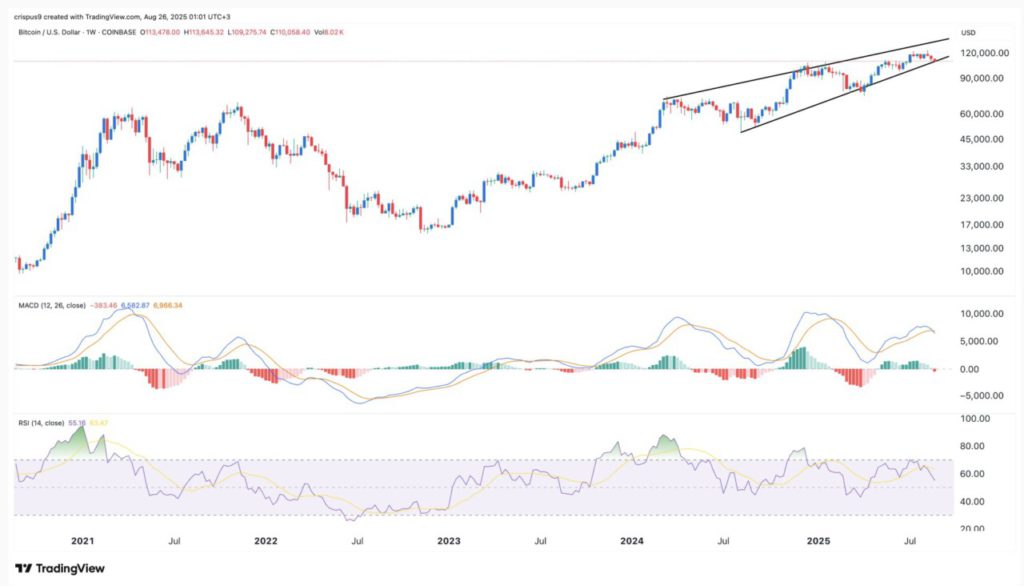Open the COINBASE exchange selector
The width and height of the screenshot is (1024, 586).
pyautogui.click(x=117, y=37)
